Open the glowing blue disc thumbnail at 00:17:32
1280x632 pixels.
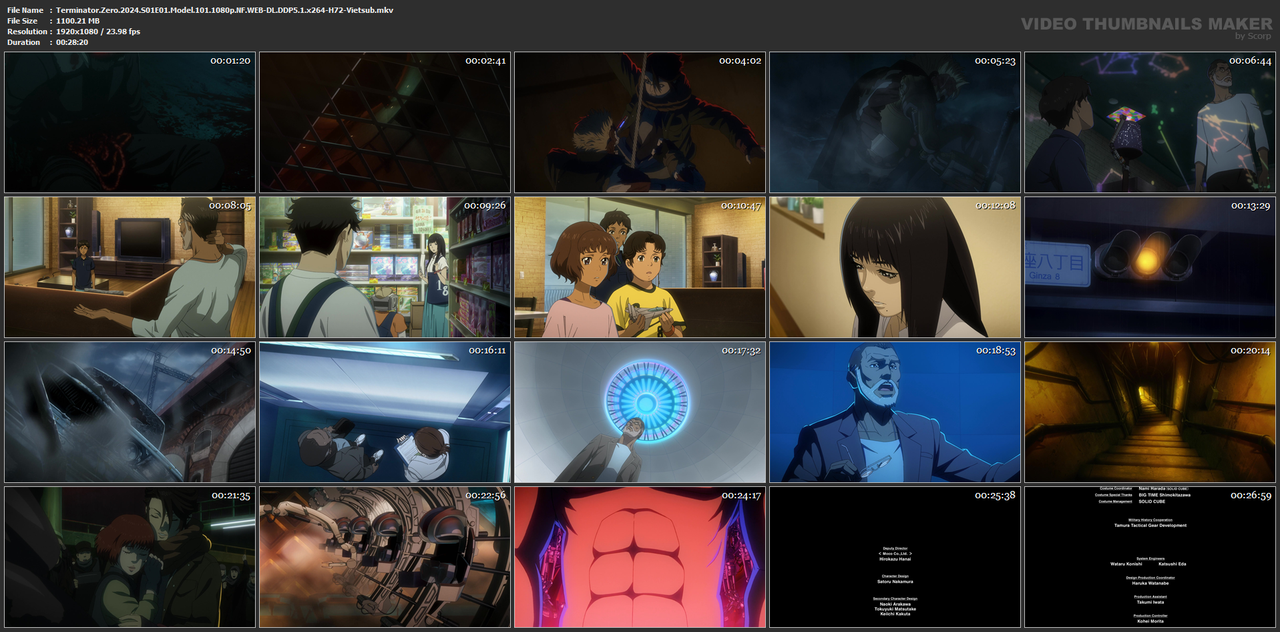640,412
